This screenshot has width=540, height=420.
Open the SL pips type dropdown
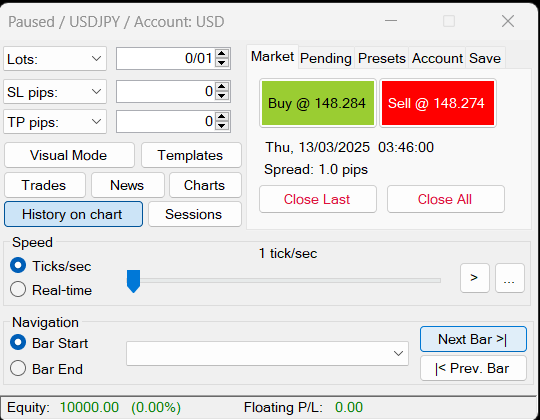click(x=55, y=92)
